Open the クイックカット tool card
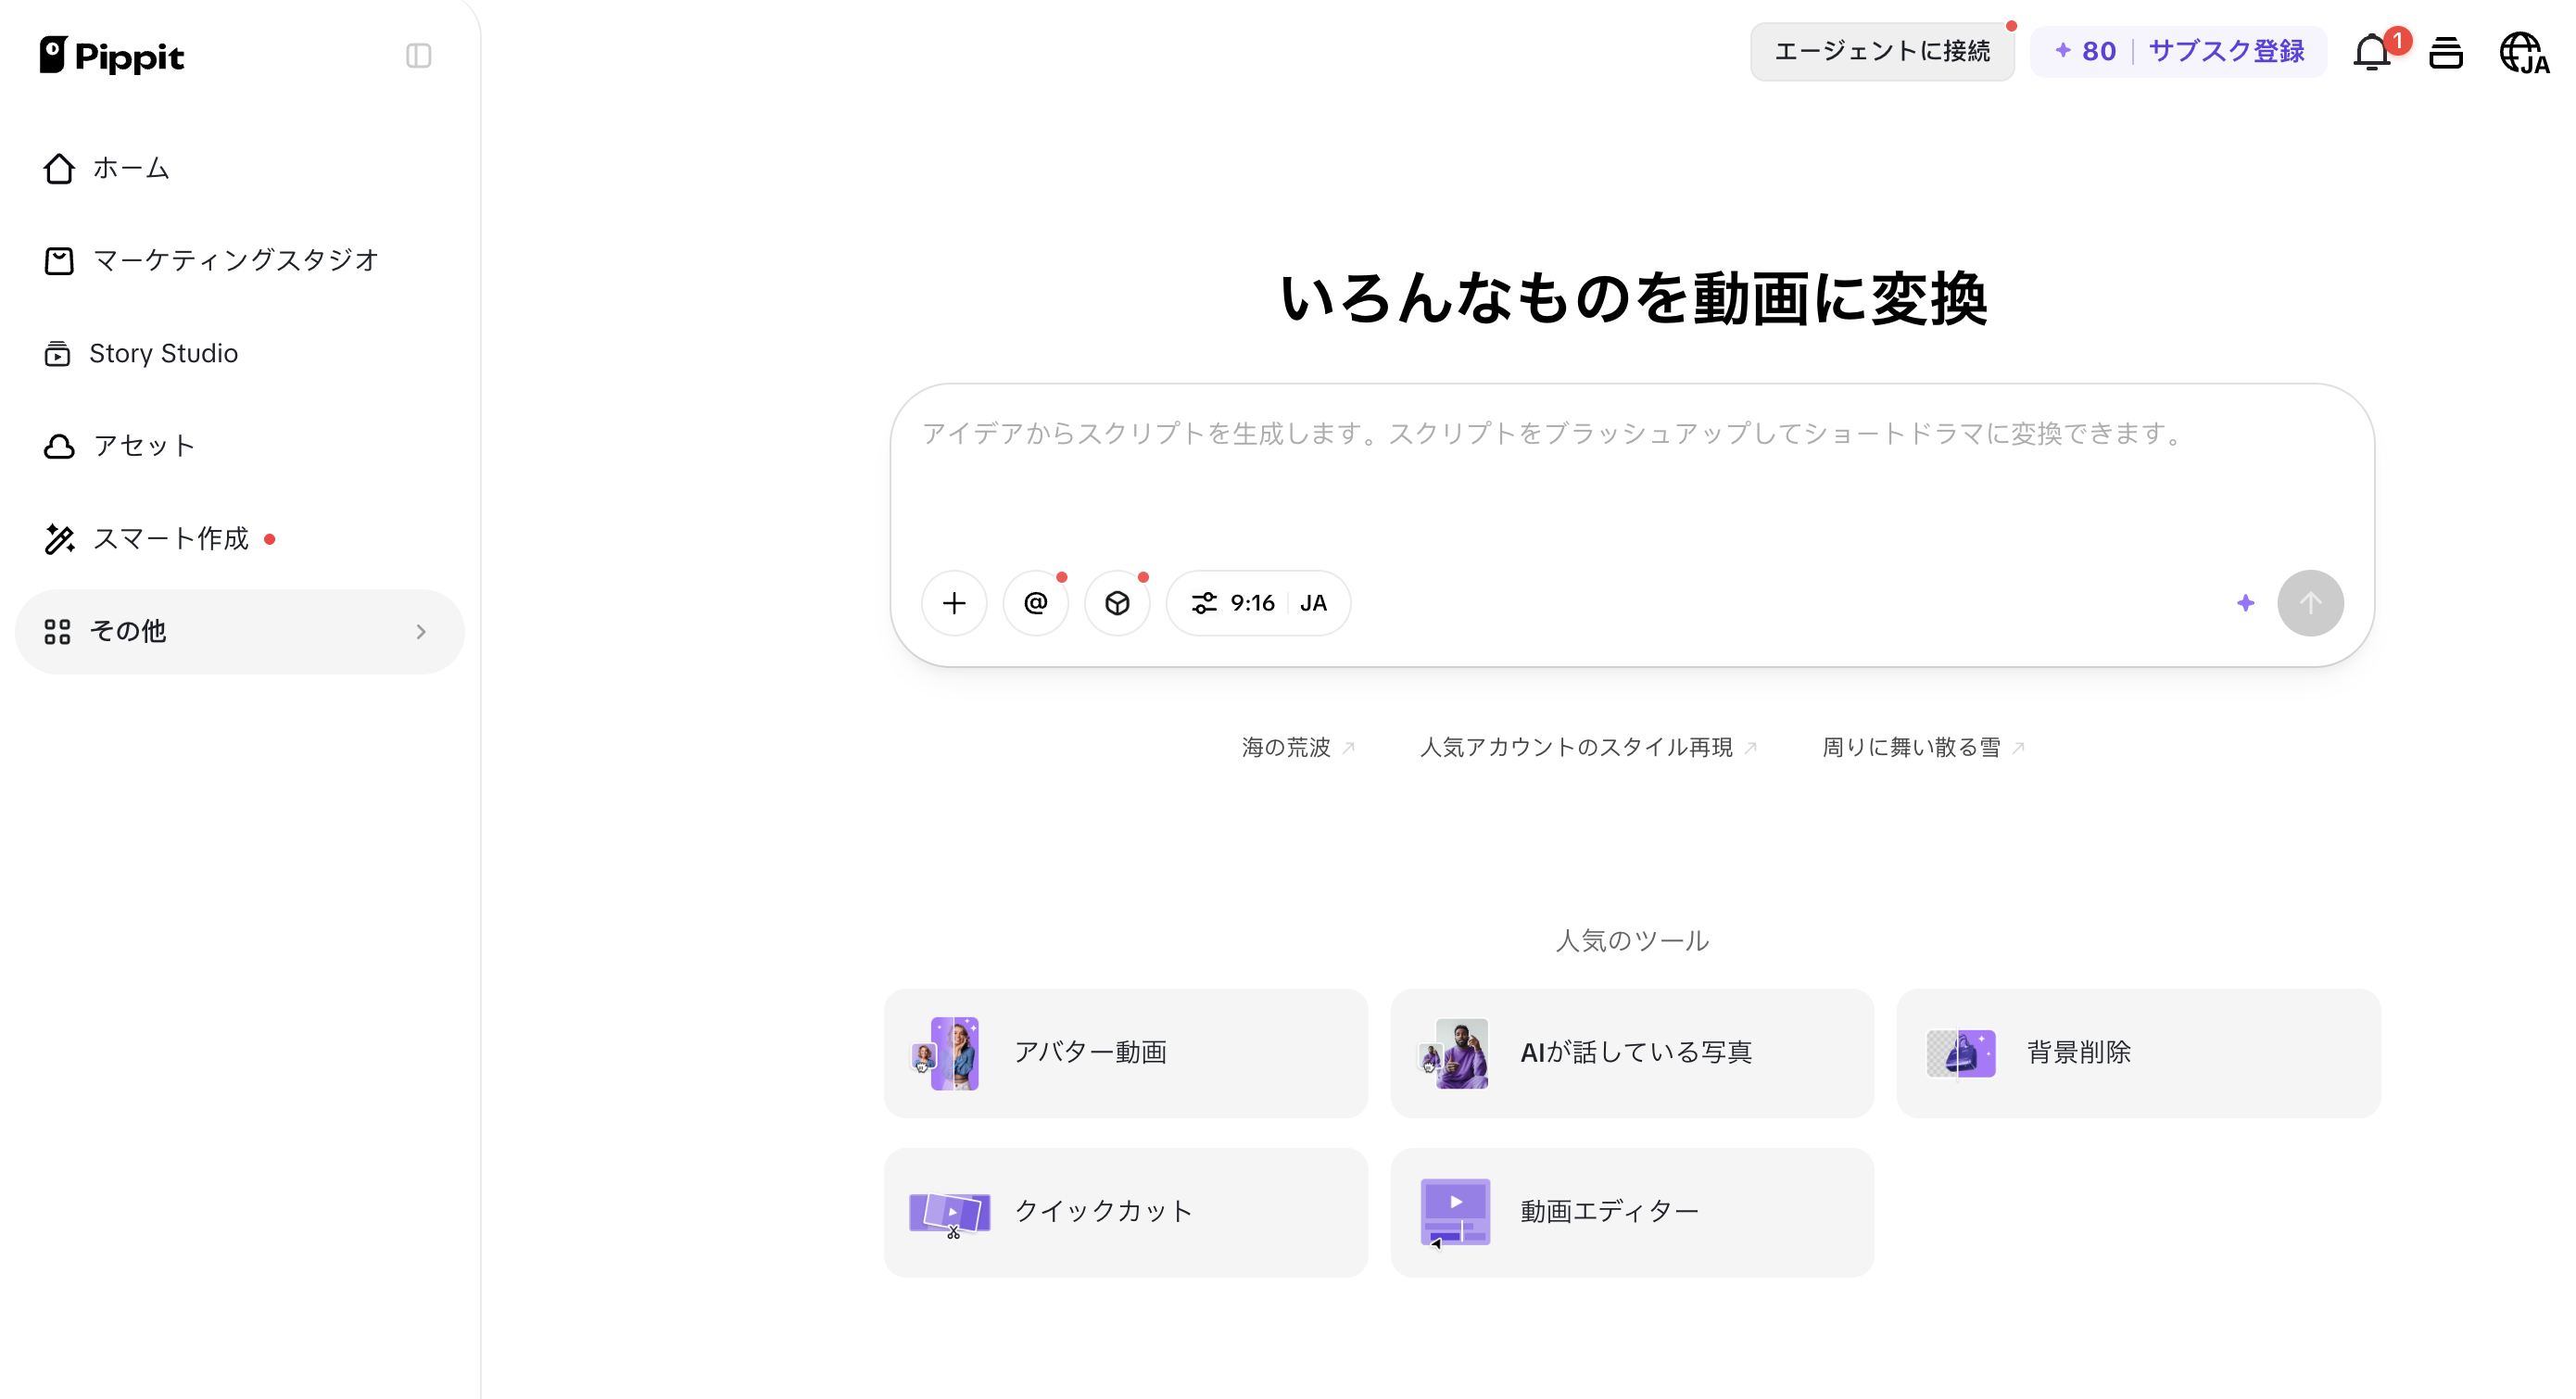 [x=1125, y=1212]
